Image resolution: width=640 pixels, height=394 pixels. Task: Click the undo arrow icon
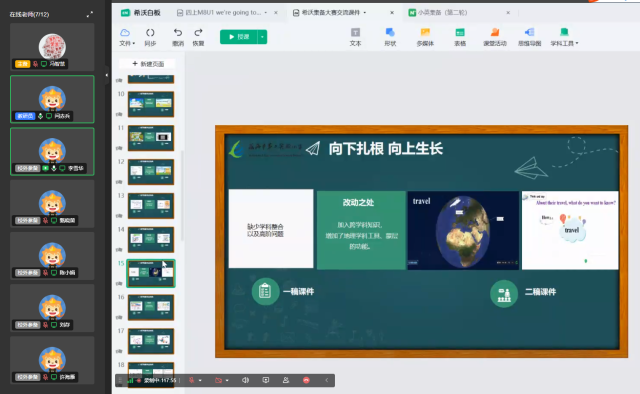pyautogui.click(x=178, y=37)
